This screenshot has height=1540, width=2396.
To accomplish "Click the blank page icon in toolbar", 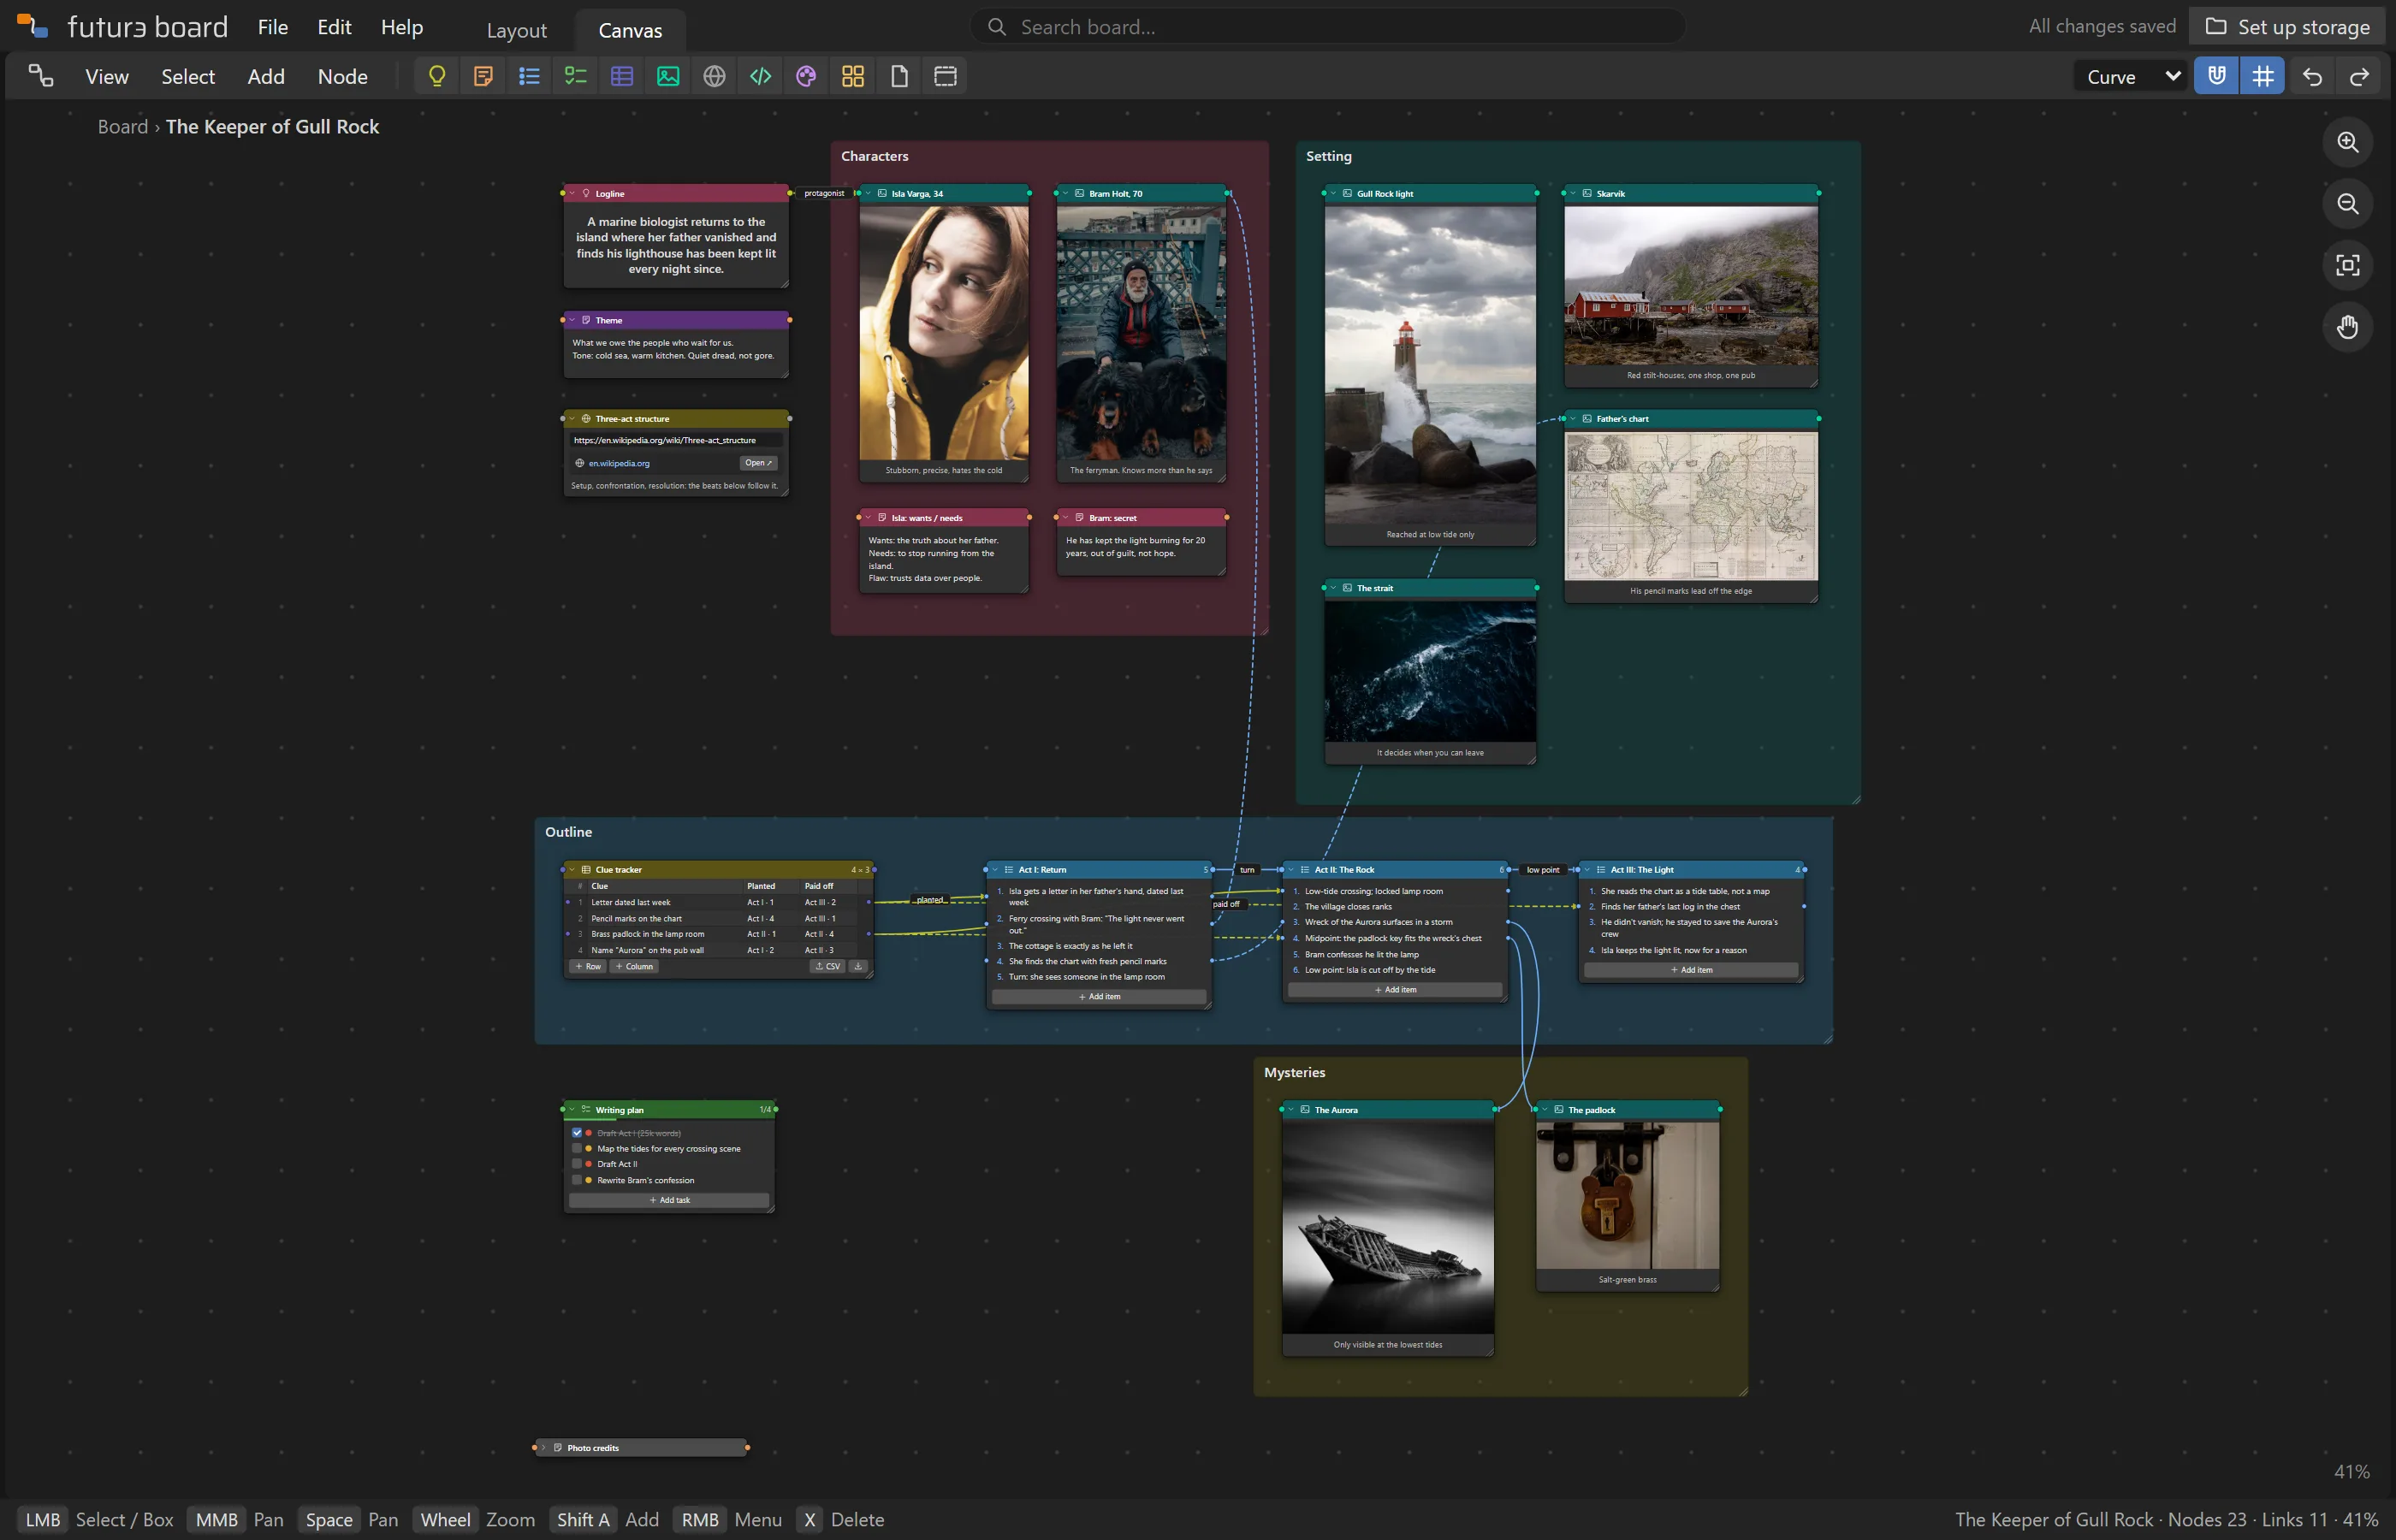I will pos(899,76).
